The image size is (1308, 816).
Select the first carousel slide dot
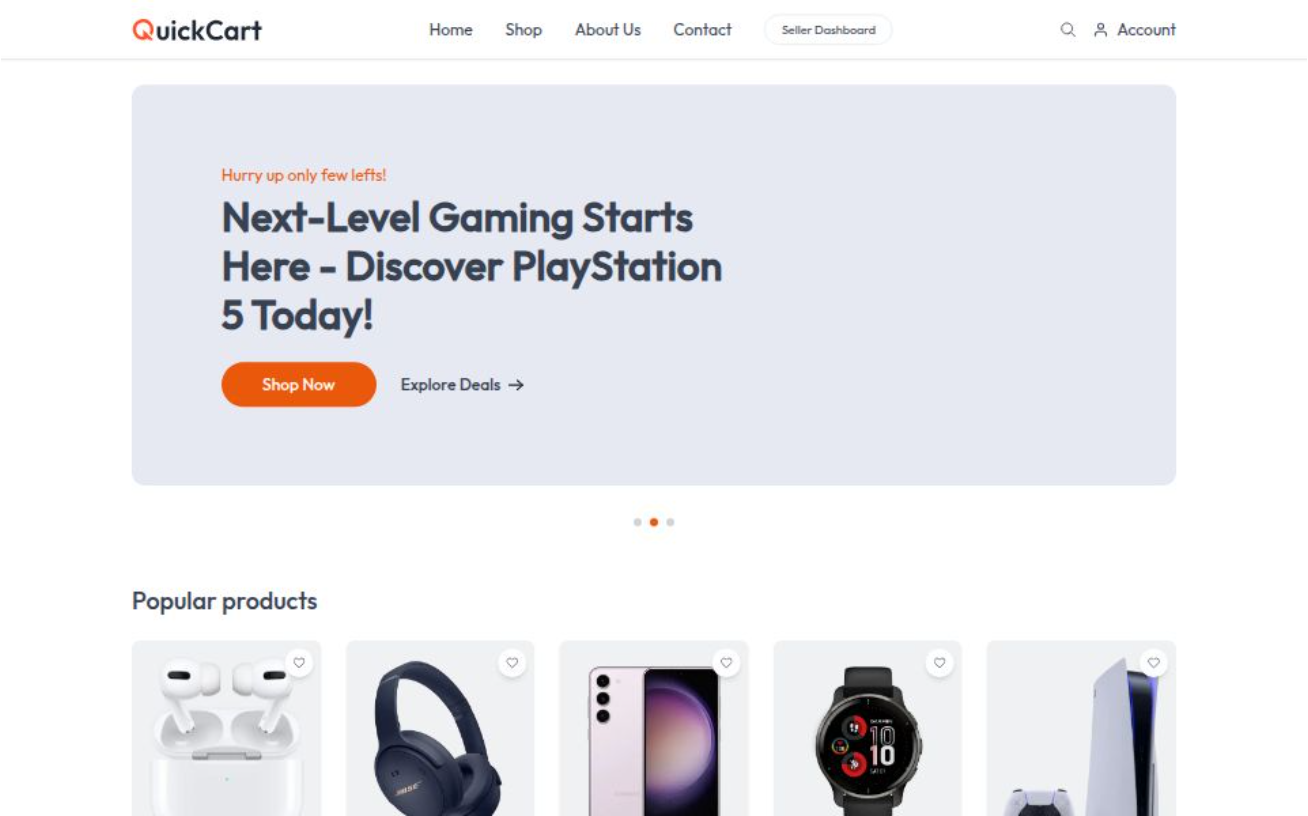click(637, 522)
